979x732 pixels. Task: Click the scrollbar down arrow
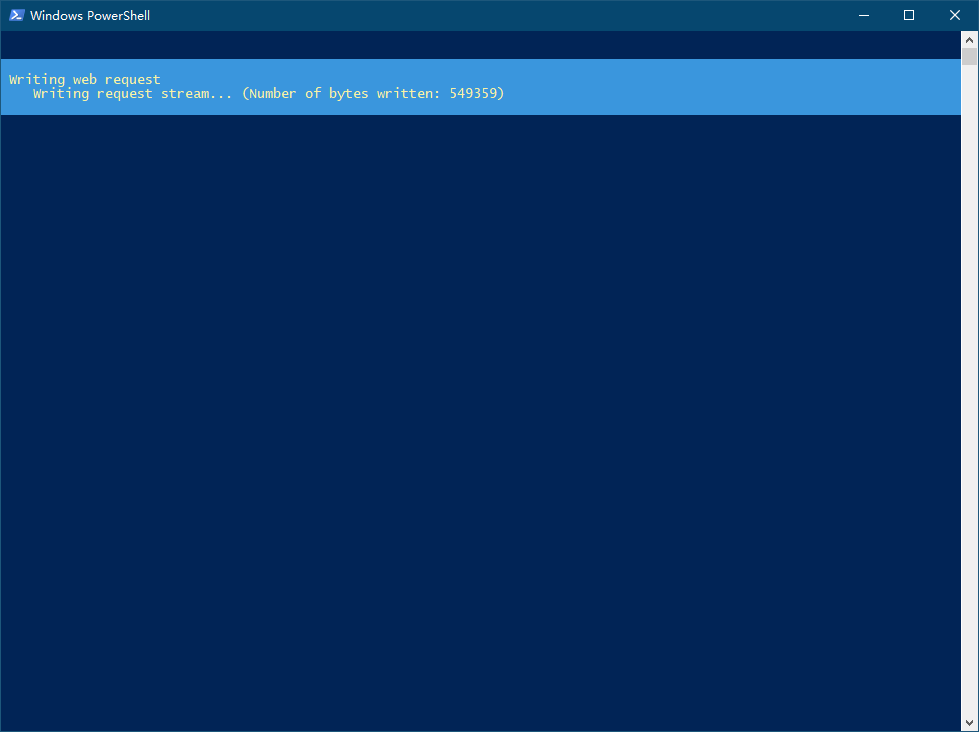[969, 722]
